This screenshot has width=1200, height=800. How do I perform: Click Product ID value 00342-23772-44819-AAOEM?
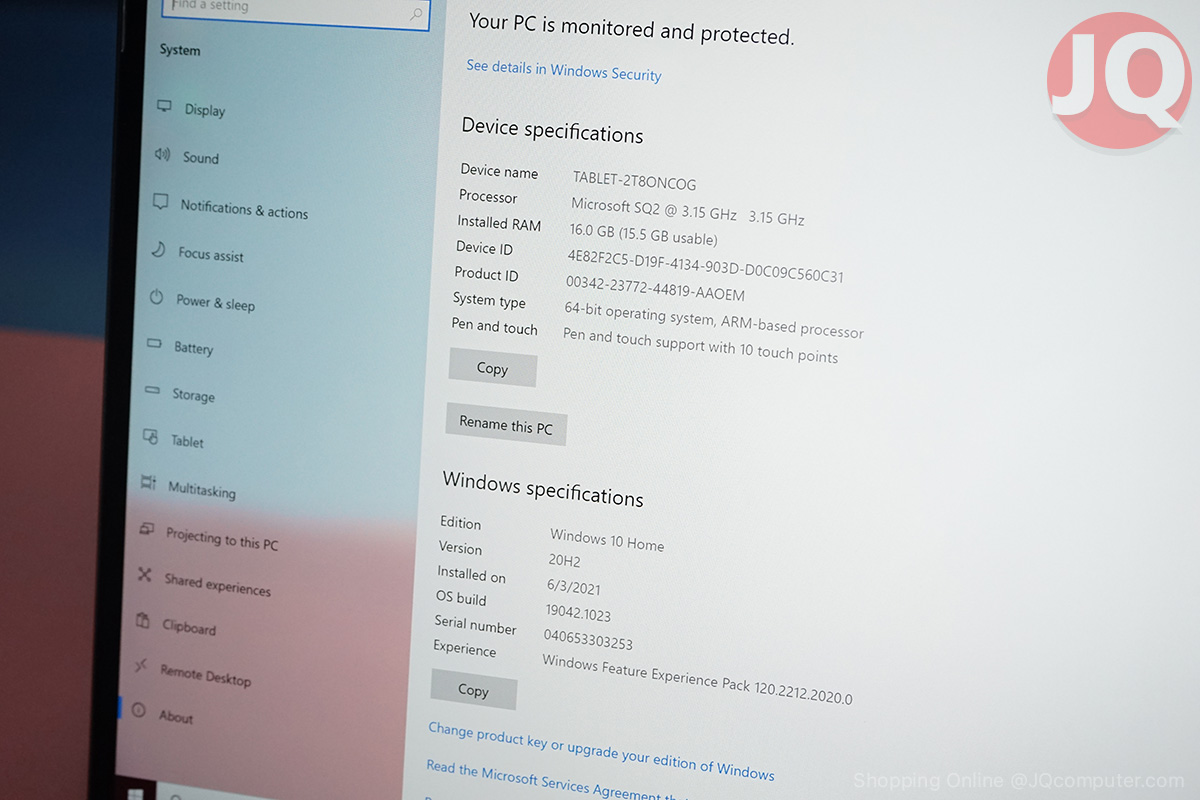(x=655, y=288)
